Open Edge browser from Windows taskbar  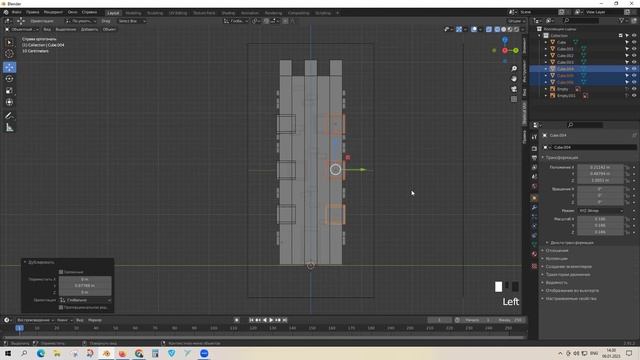41,353
